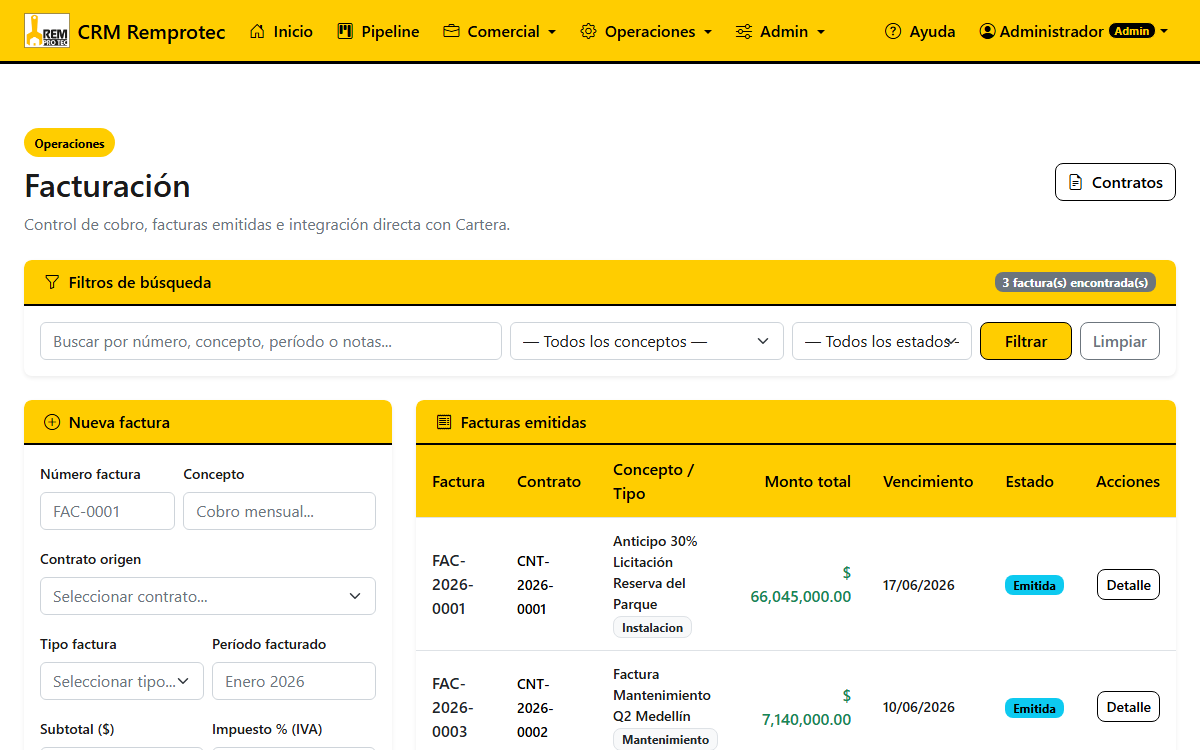
Task: Click the Concepto input field
Action: 280,511
